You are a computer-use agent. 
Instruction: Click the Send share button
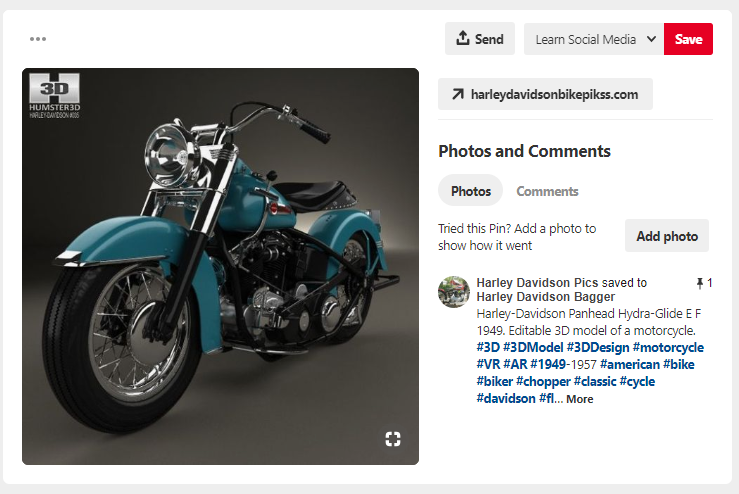point(480,39)
